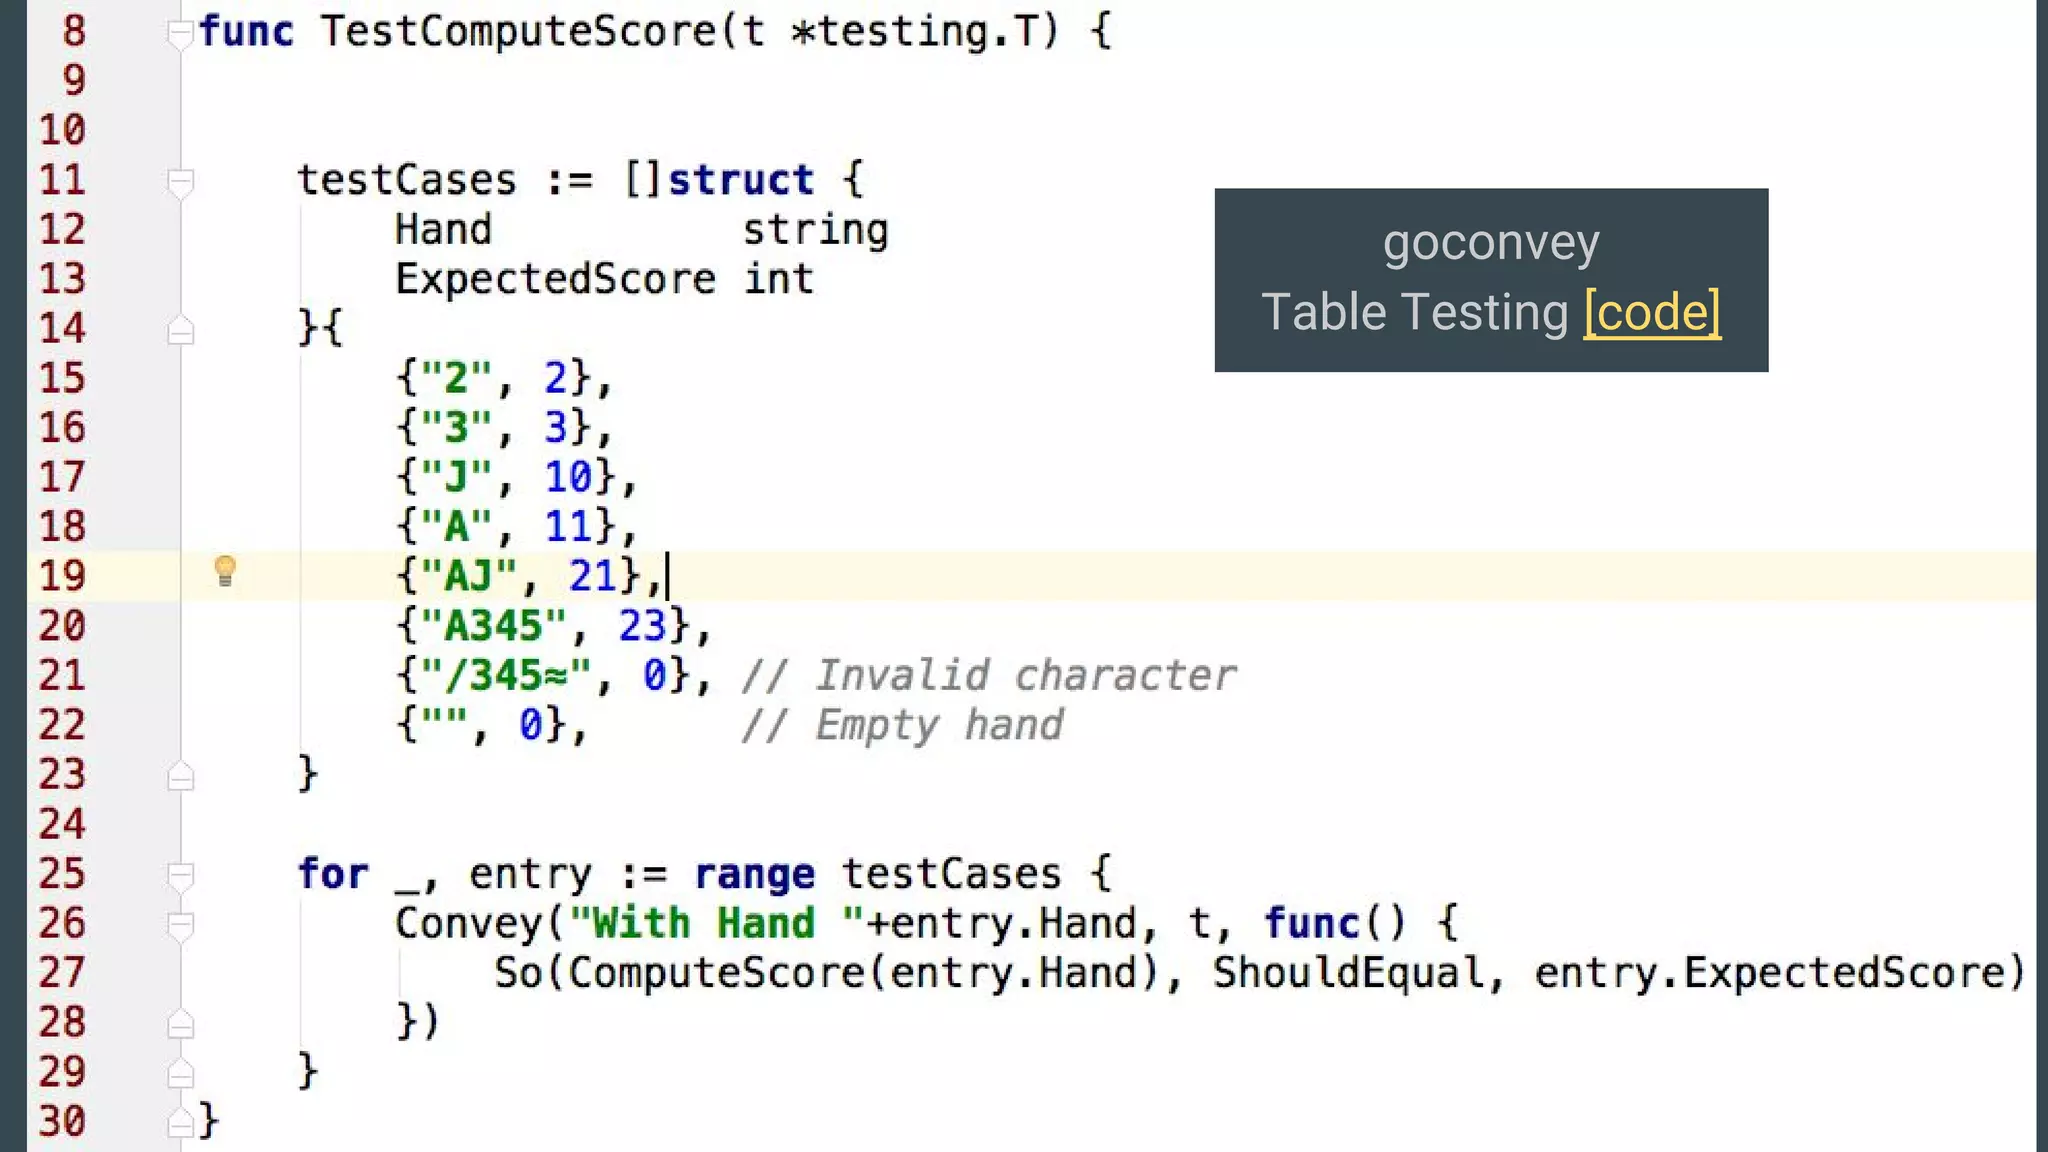Click the lightbulb quick-fix icon on line 19
Screen dimensions: 2048x1152
click(225, 572)
